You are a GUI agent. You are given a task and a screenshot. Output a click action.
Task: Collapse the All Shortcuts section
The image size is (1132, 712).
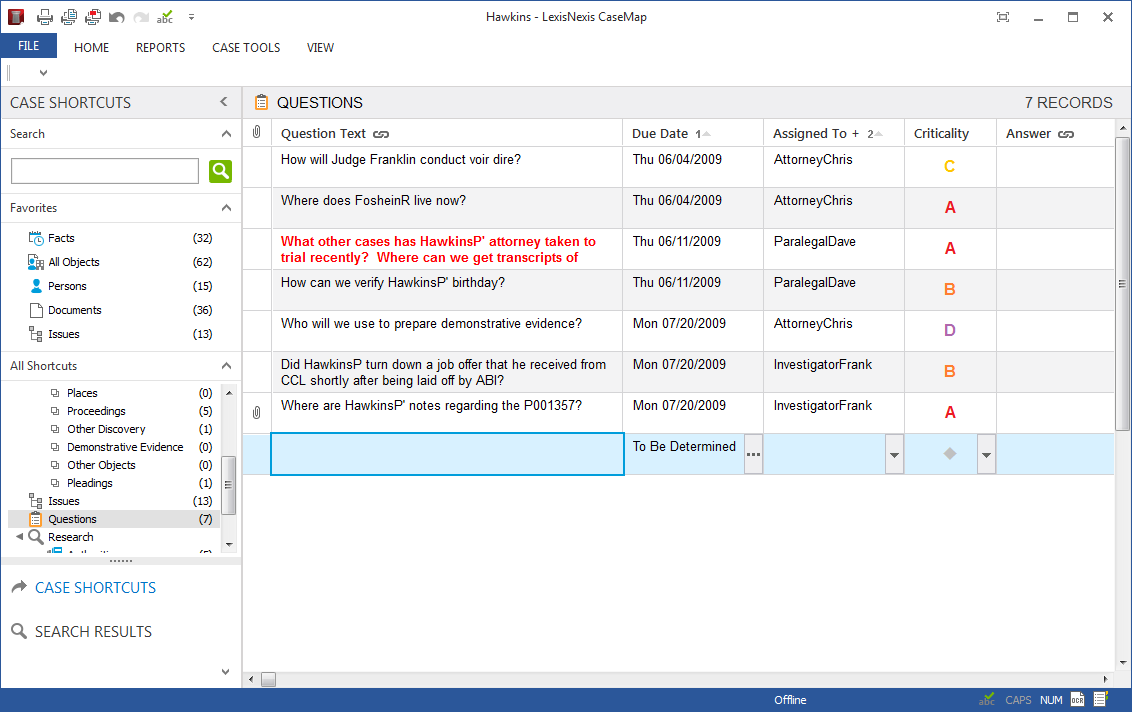(x=226, y=366)
